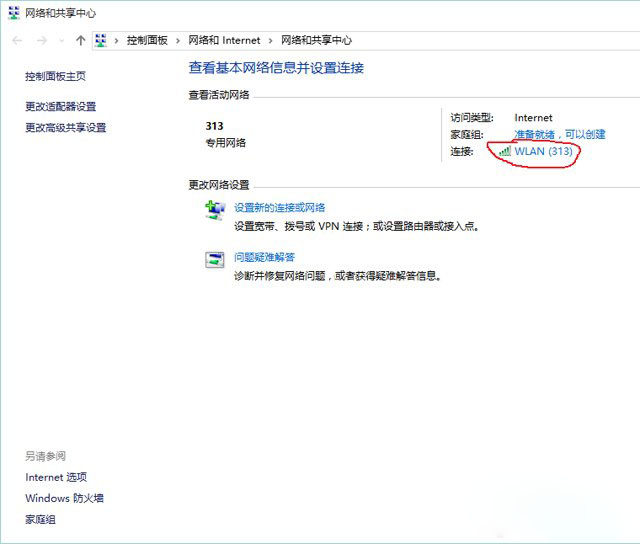Click the forward navigation arrow
This screenshot has width=640, height=544.
41,40
